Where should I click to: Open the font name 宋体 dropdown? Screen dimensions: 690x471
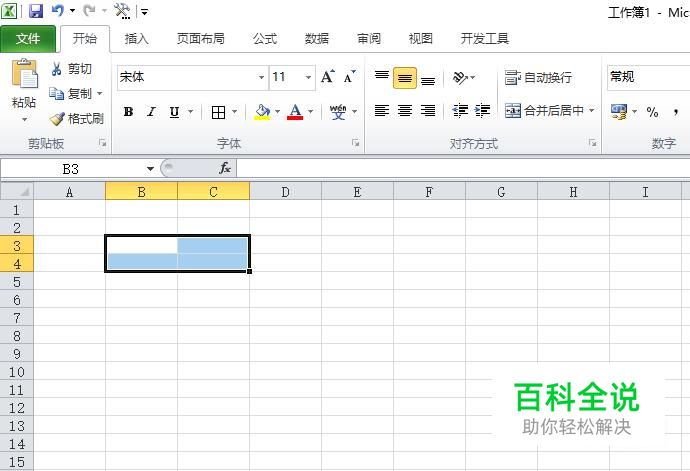click(261, 77)
